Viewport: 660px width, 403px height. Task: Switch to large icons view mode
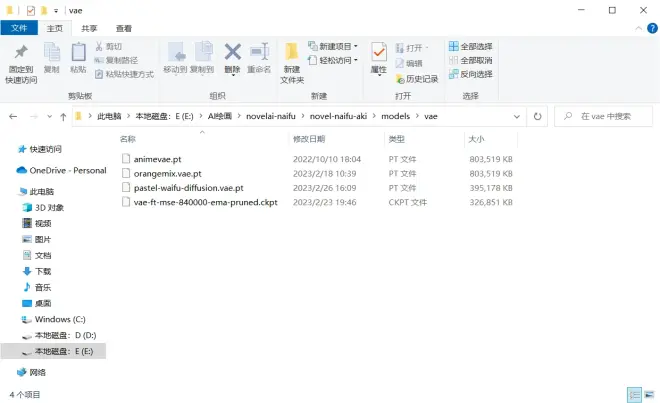[x=647, y=394]
